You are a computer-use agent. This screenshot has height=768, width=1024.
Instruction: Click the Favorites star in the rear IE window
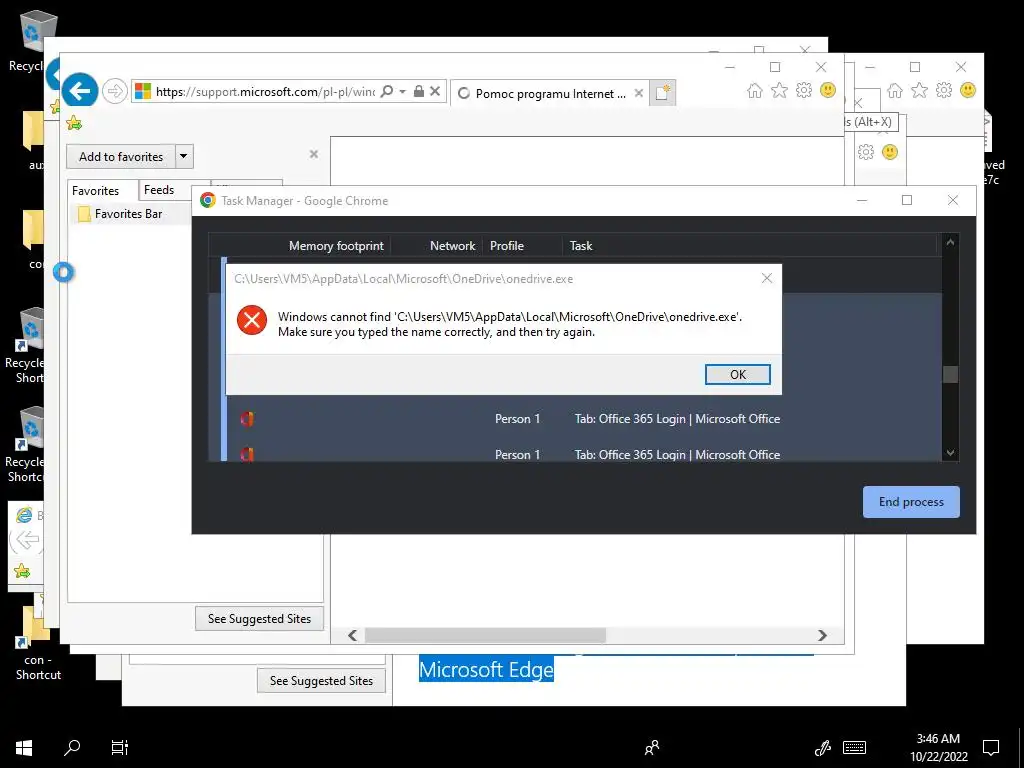pyautogui.click(x=920, y=91)
